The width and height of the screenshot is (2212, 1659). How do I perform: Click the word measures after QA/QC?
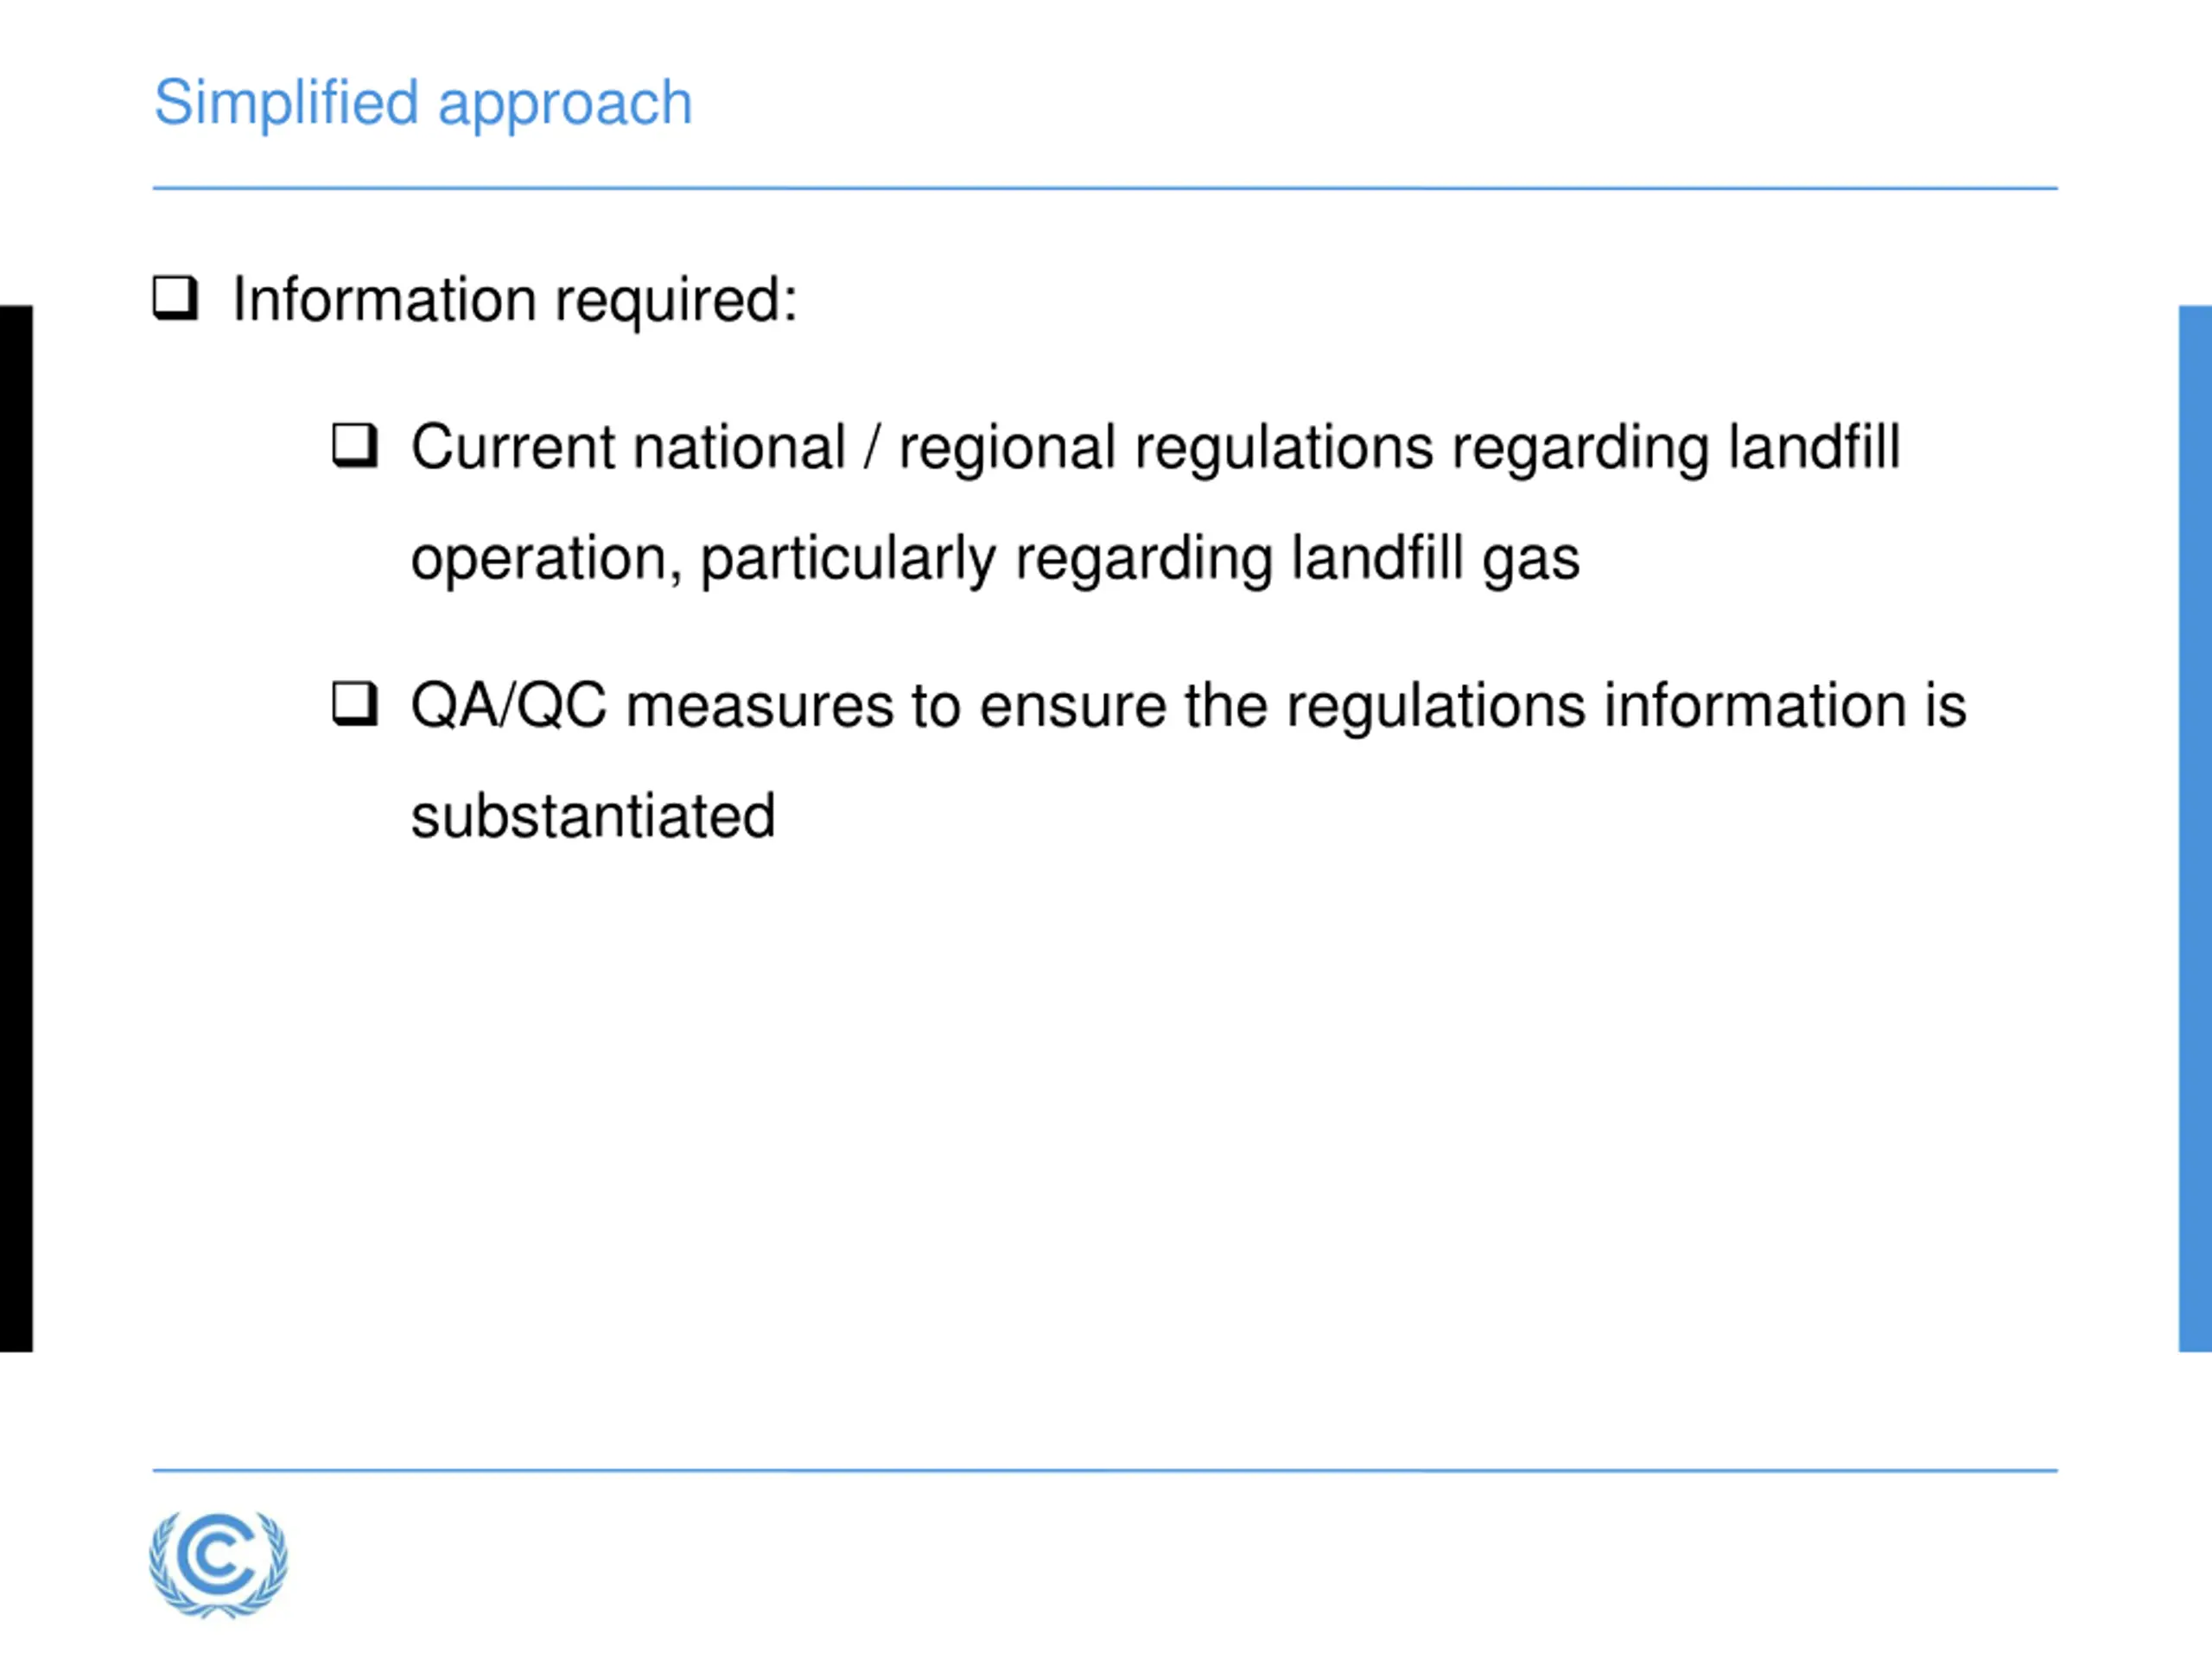pyautogui.click(x=760, y=707)
